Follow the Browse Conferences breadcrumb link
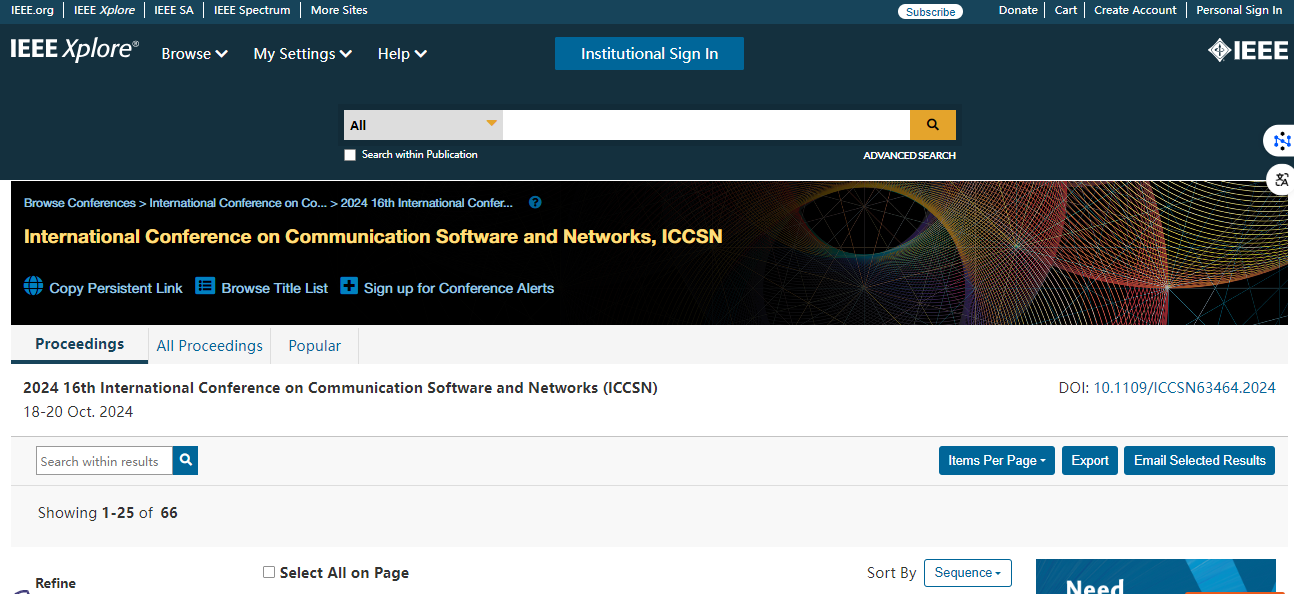Image resolution: width=1294 pixels, height=594 pixels. pos(80,203)
